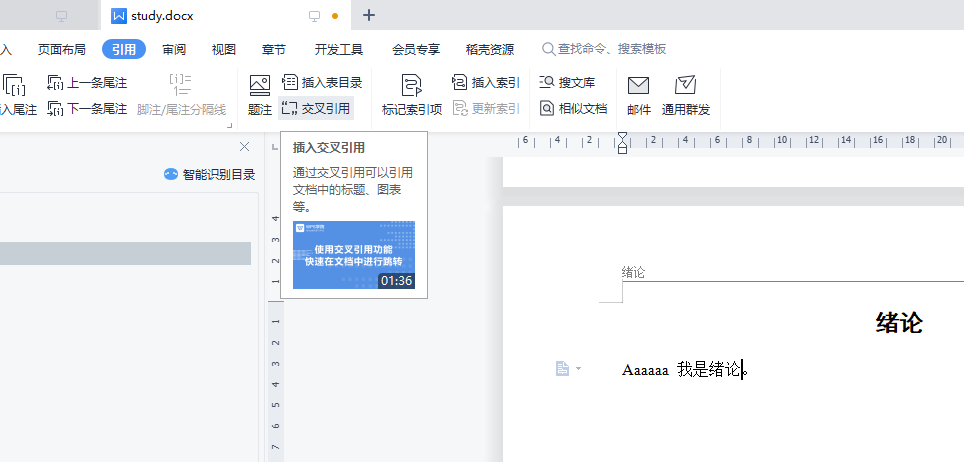The height and width of the screenshot is (462, 964).
Task: Go to previous endnote (上一条尾注)
Action: [87, 82]
